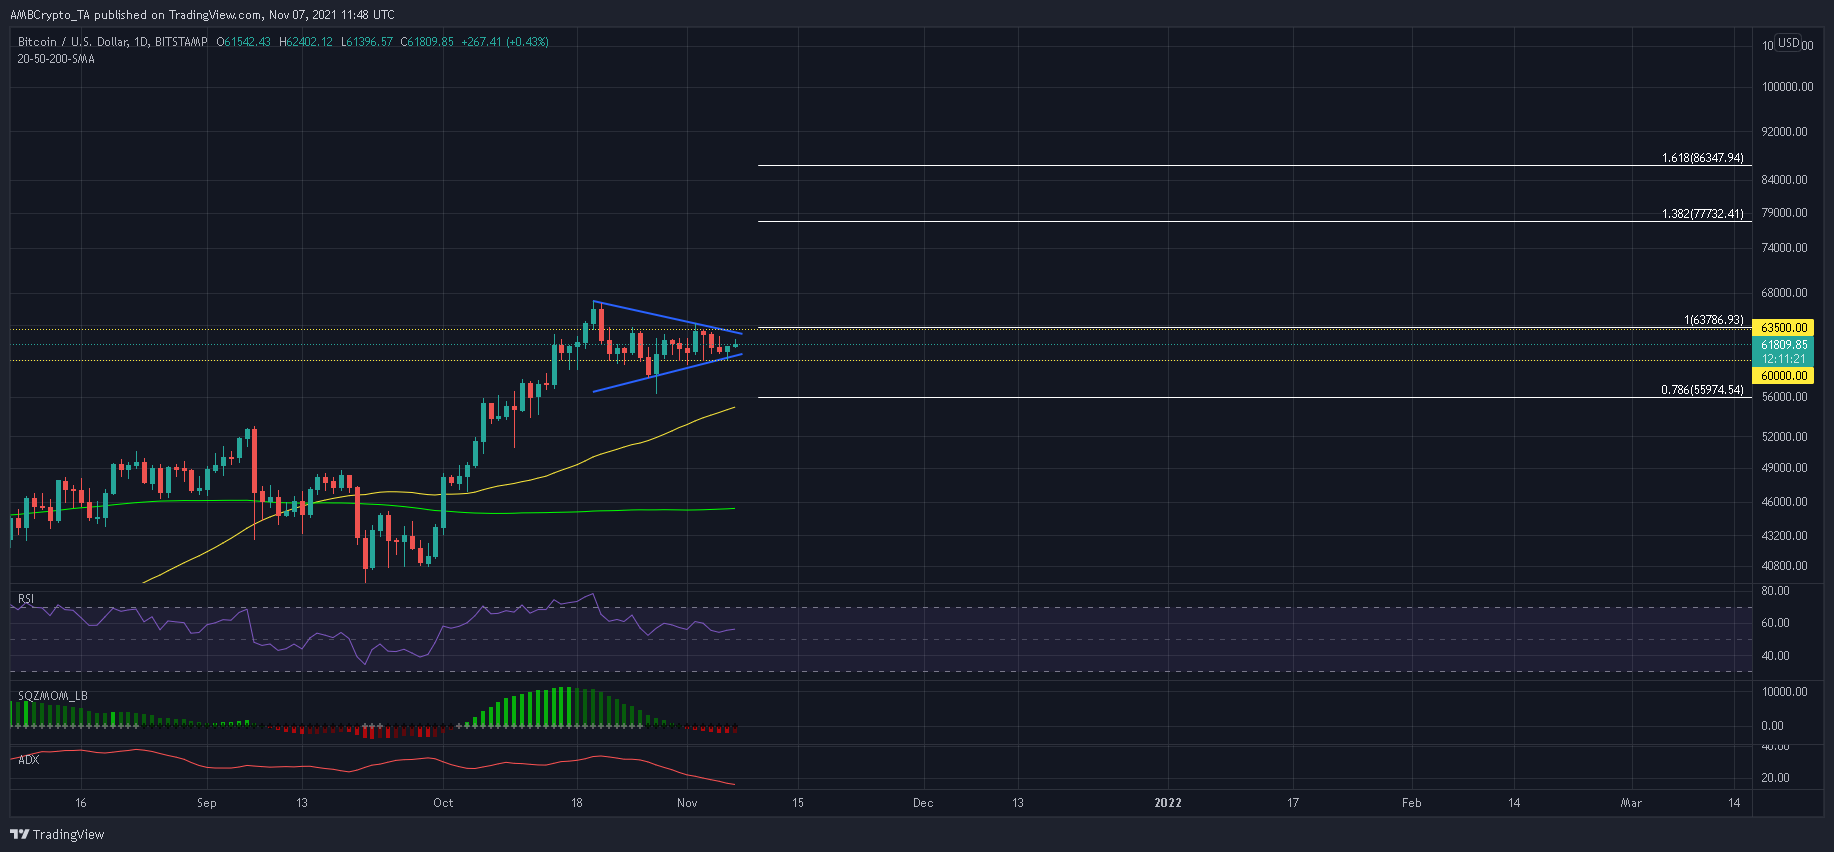Click the upper blue triangle trendline
This screenshot has width=1834, height=852.
tap(667, 317)
